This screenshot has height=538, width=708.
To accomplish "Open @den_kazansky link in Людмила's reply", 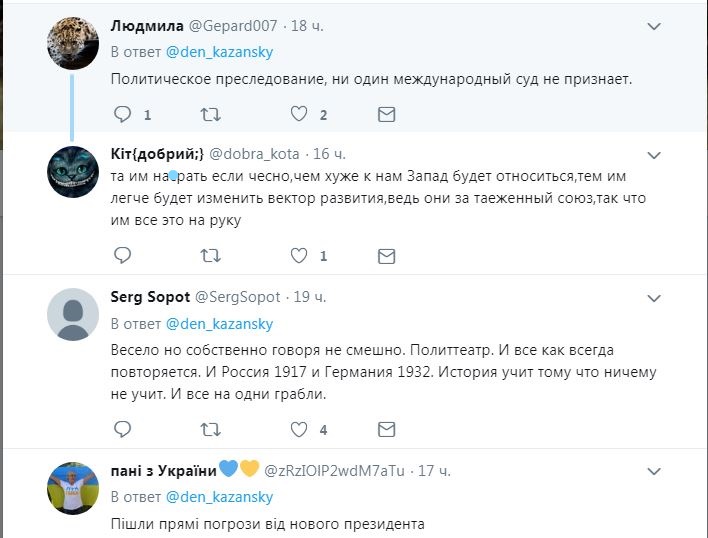I will coord(219,52).
